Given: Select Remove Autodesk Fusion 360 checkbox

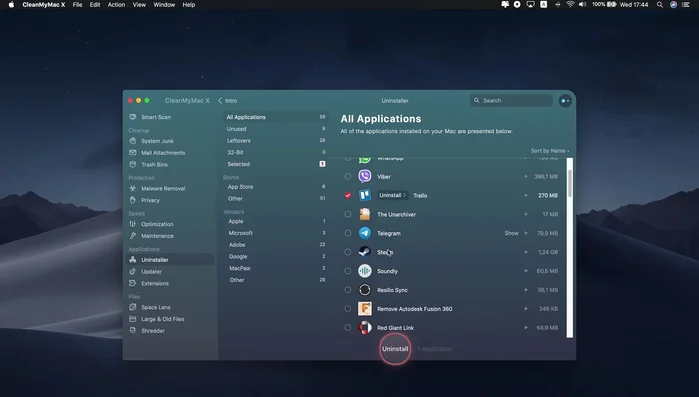Looking at the screenshot, I should click(x=348, y=309).
